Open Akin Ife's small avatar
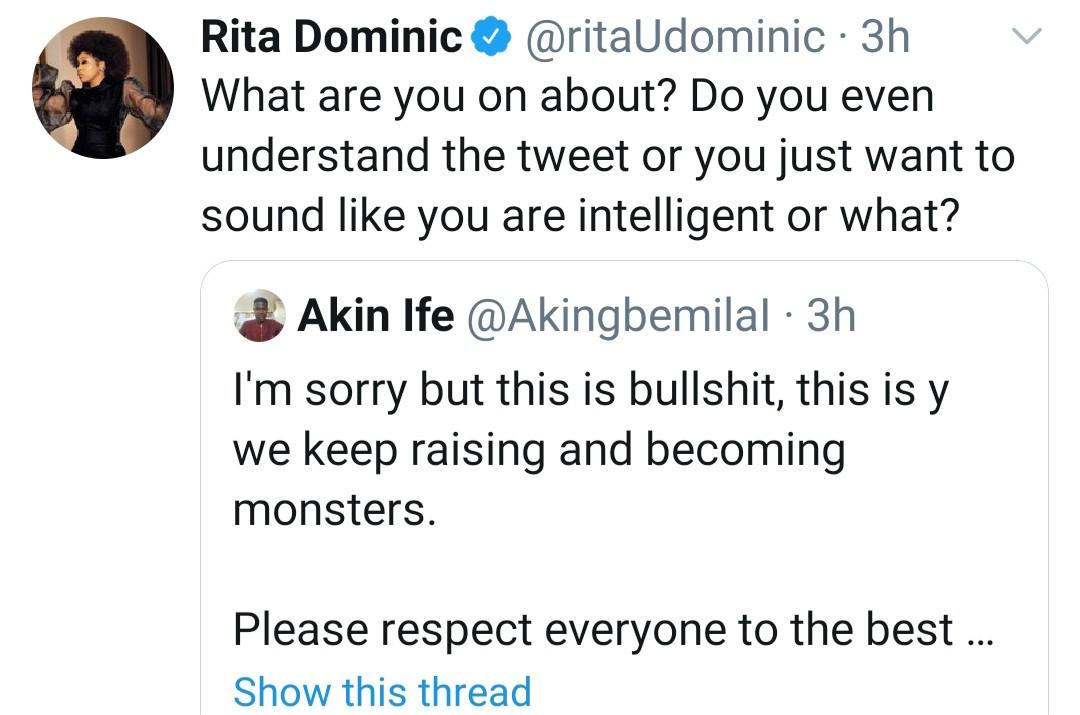 pyautogui.click(x=261, y=317)
